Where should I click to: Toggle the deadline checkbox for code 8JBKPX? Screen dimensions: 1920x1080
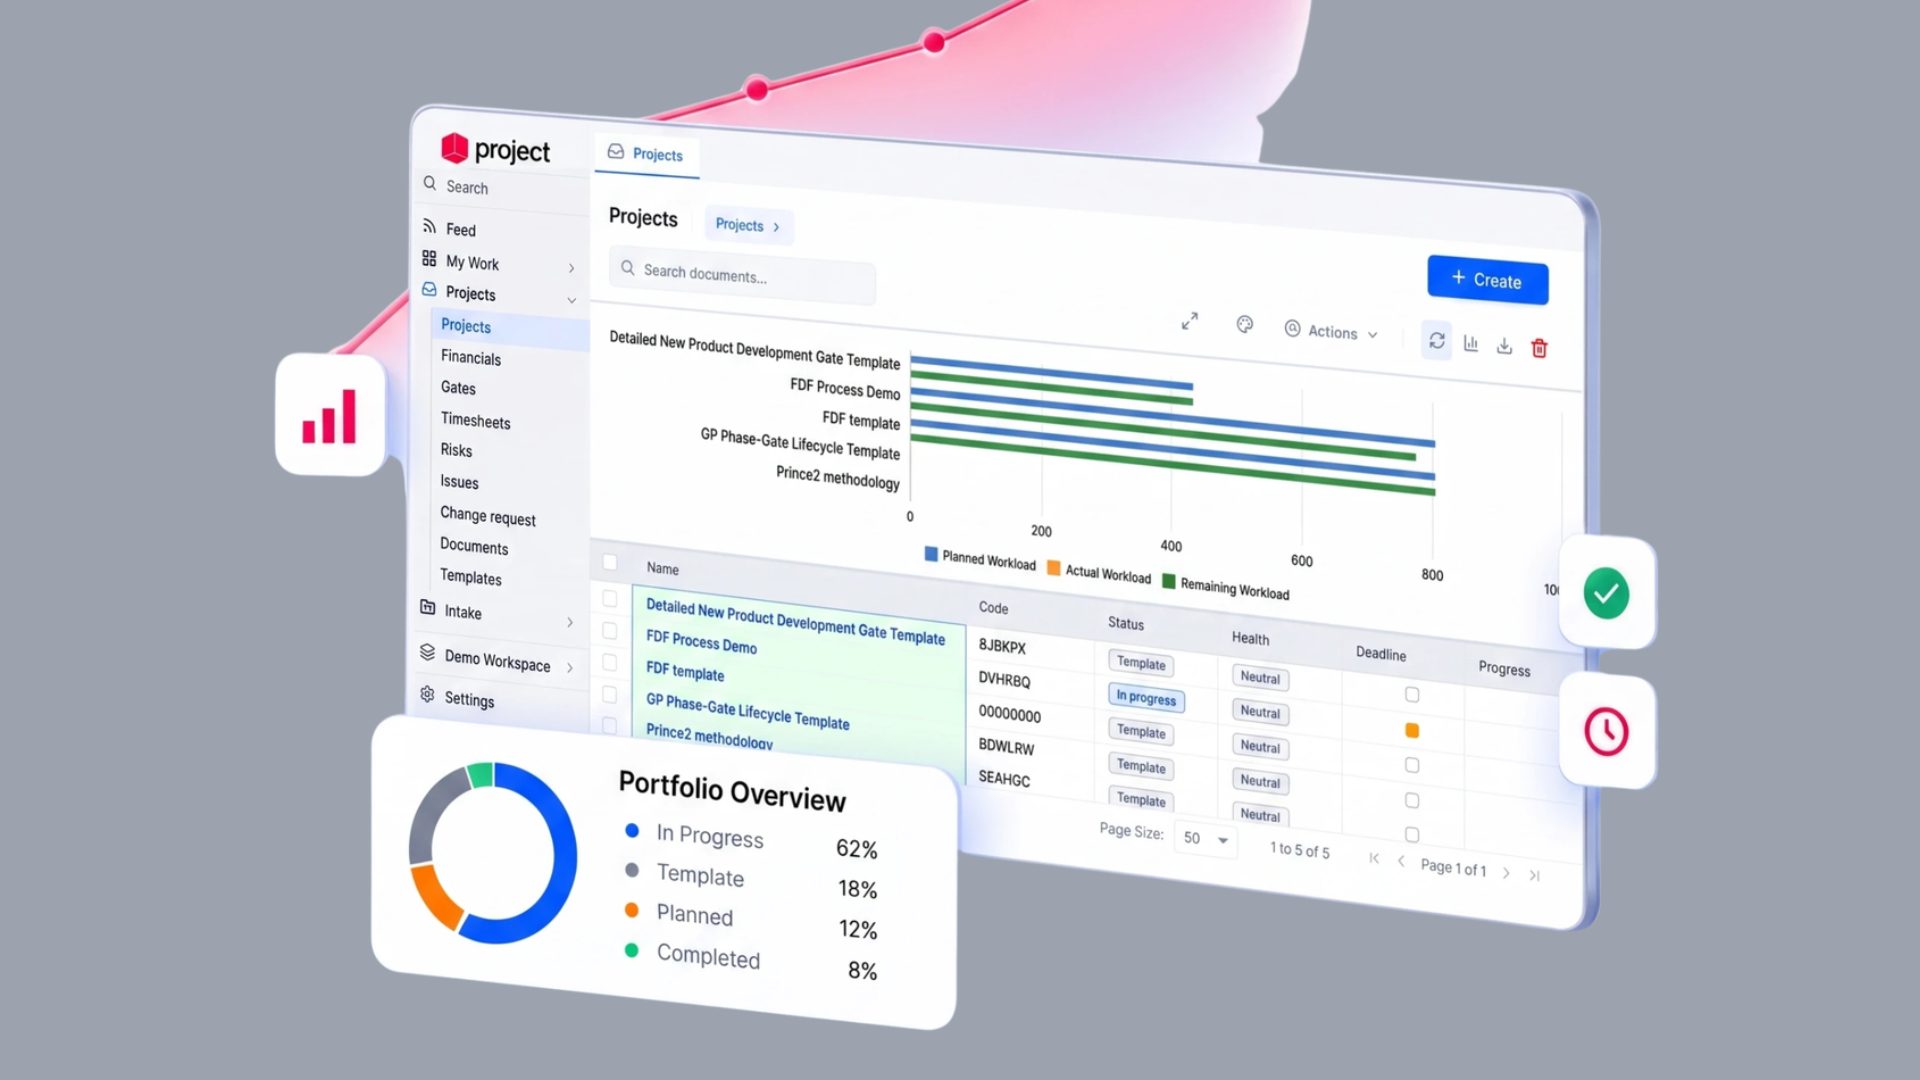coord(1412,694)
